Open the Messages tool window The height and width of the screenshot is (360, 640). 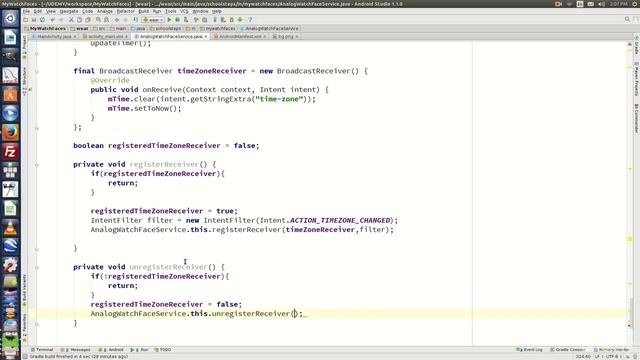76,350
